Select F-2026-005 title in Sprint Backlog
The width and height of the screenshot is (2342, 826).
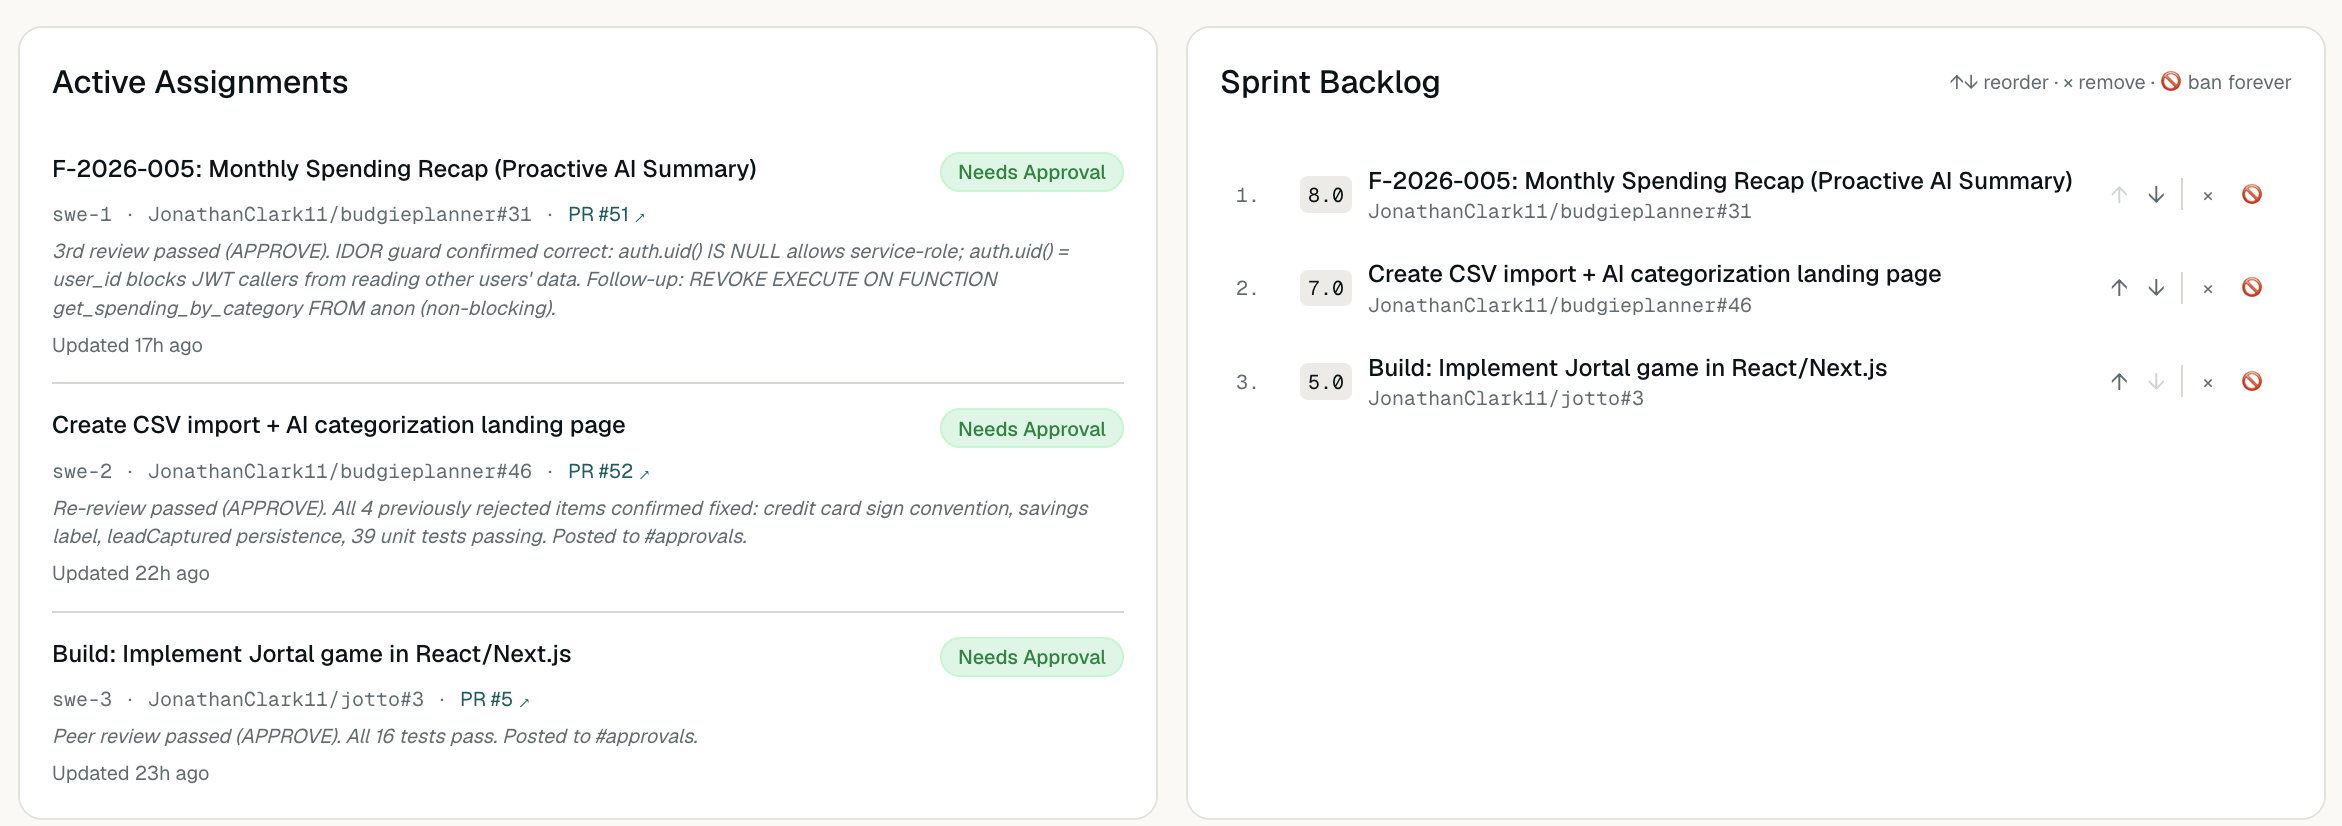point(1720,181)
